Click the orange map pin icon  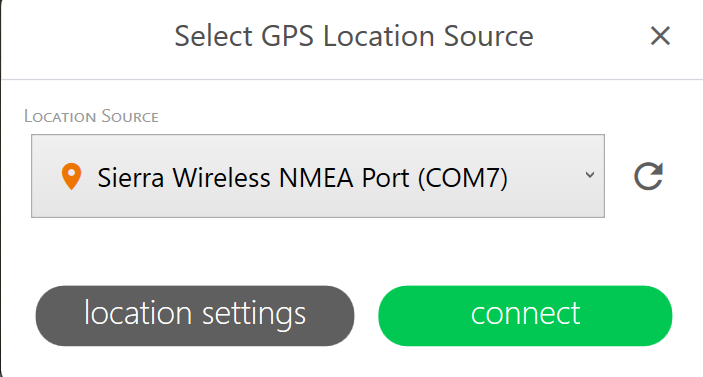pos(71,177)
